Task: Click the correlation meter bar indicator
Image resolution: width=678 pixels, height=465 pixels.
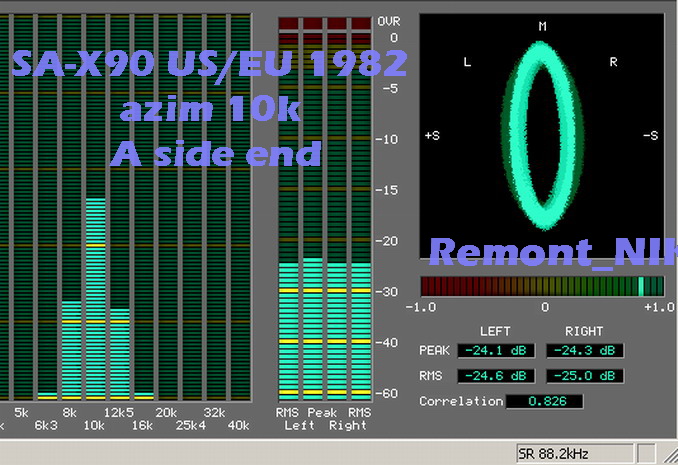Action: [x=541, y=285]
